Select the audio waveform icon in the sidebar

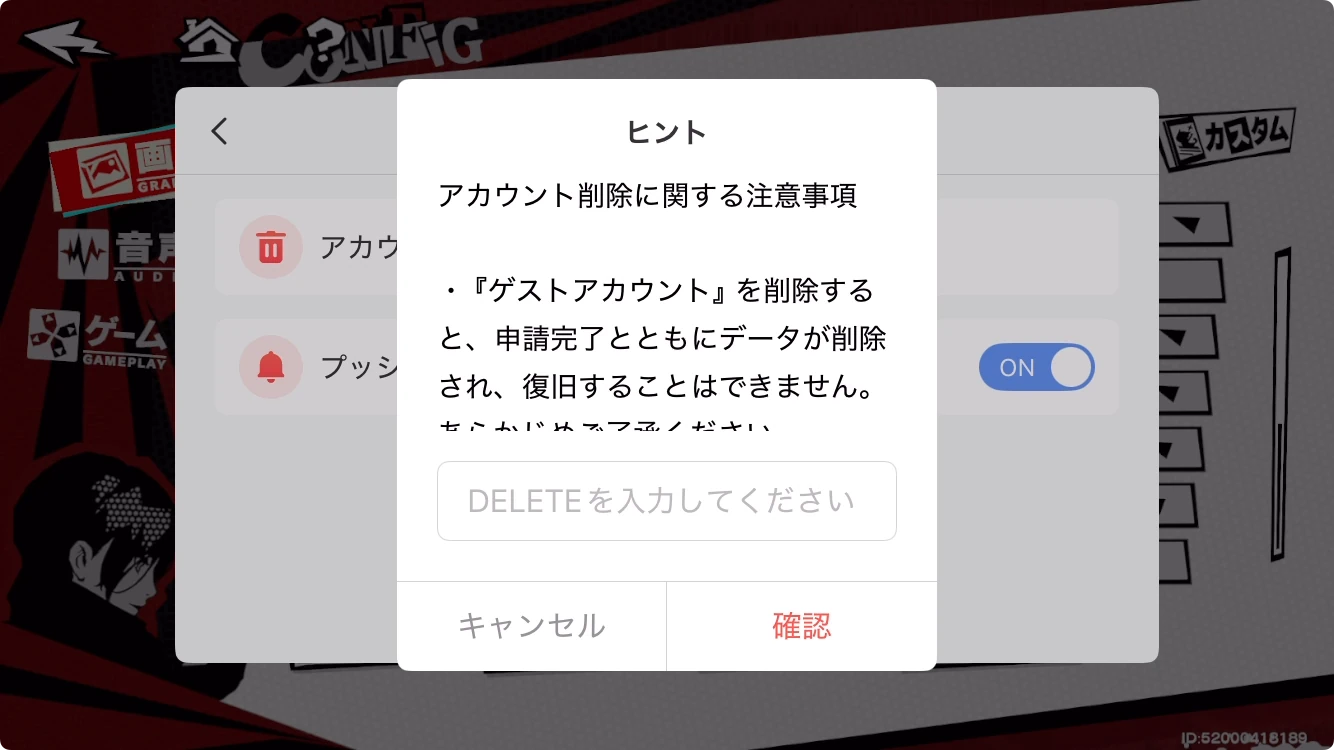[83, 256]
